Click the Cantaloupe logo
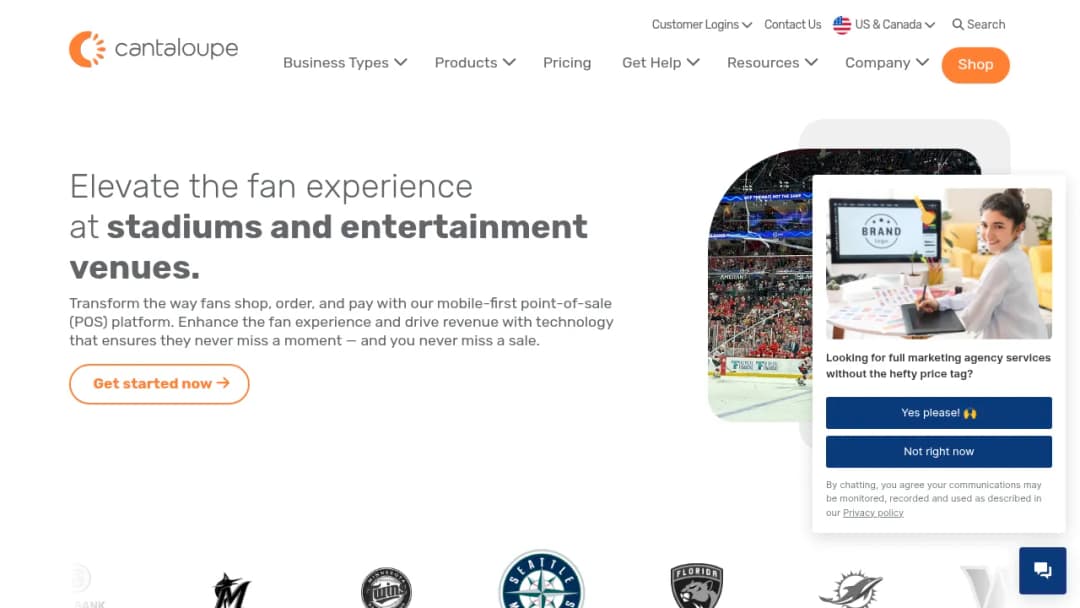This screenshot has height=608, width=1080. 154,49
